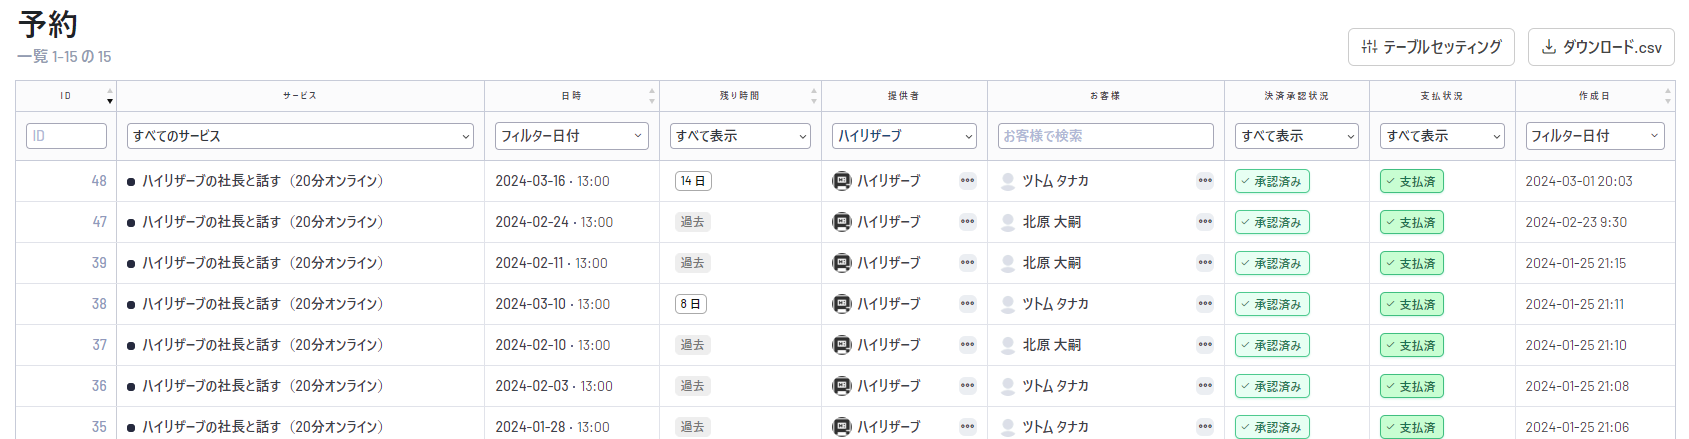This screenshot has width=1689, height=439.
Task: Click the ハイリザーブ provider avatar in row 39
Action: coord(842,263)
